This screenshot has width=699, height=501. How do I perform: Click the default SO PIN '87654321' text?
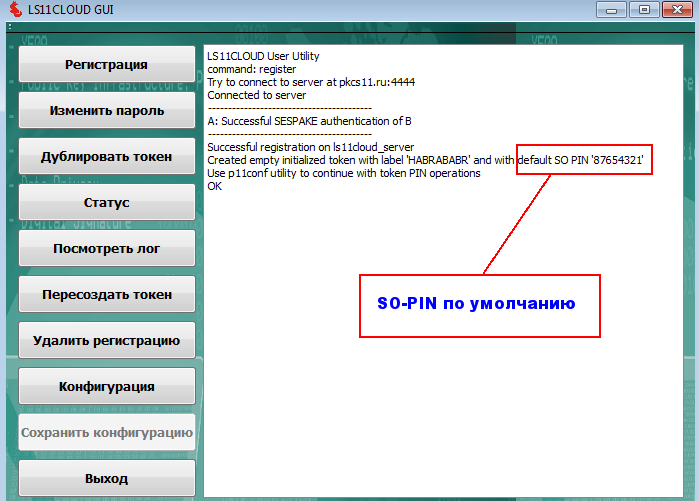580,160
